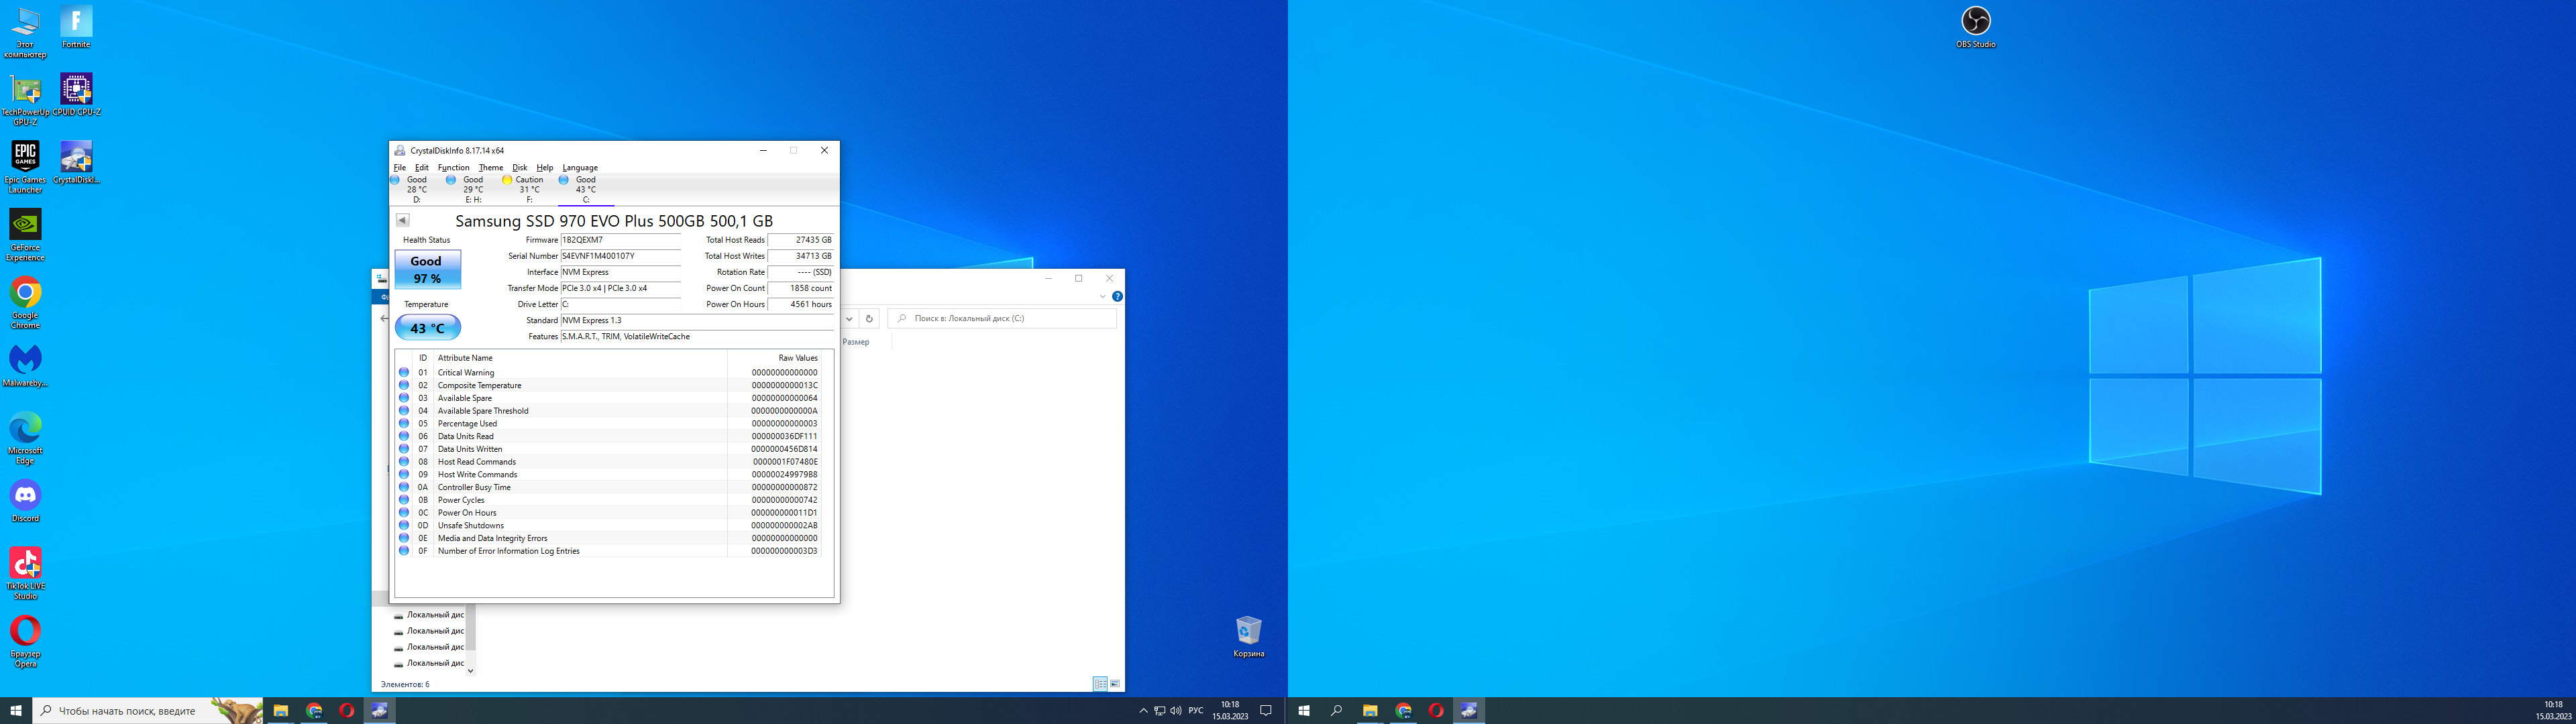Click the previous disk arrow button

(x=402, y=220)
